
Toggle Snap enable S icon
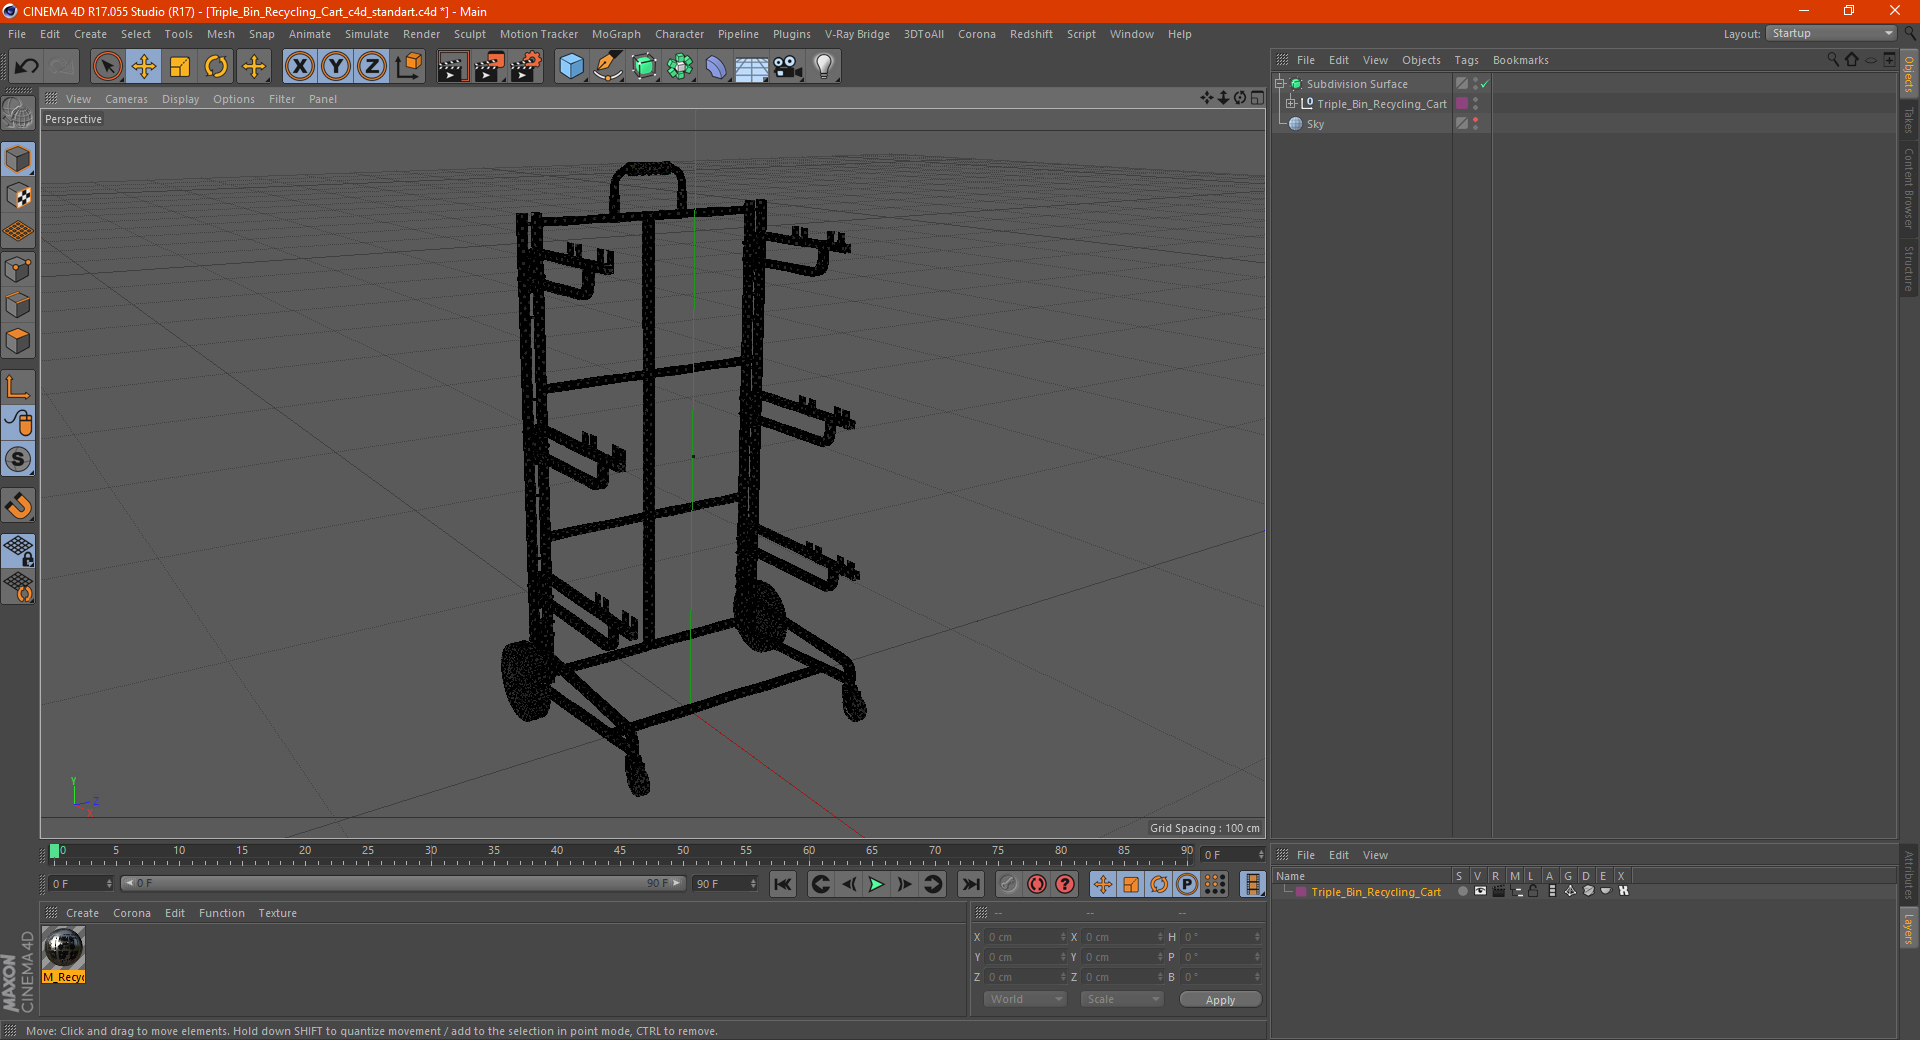click(18, 460)
